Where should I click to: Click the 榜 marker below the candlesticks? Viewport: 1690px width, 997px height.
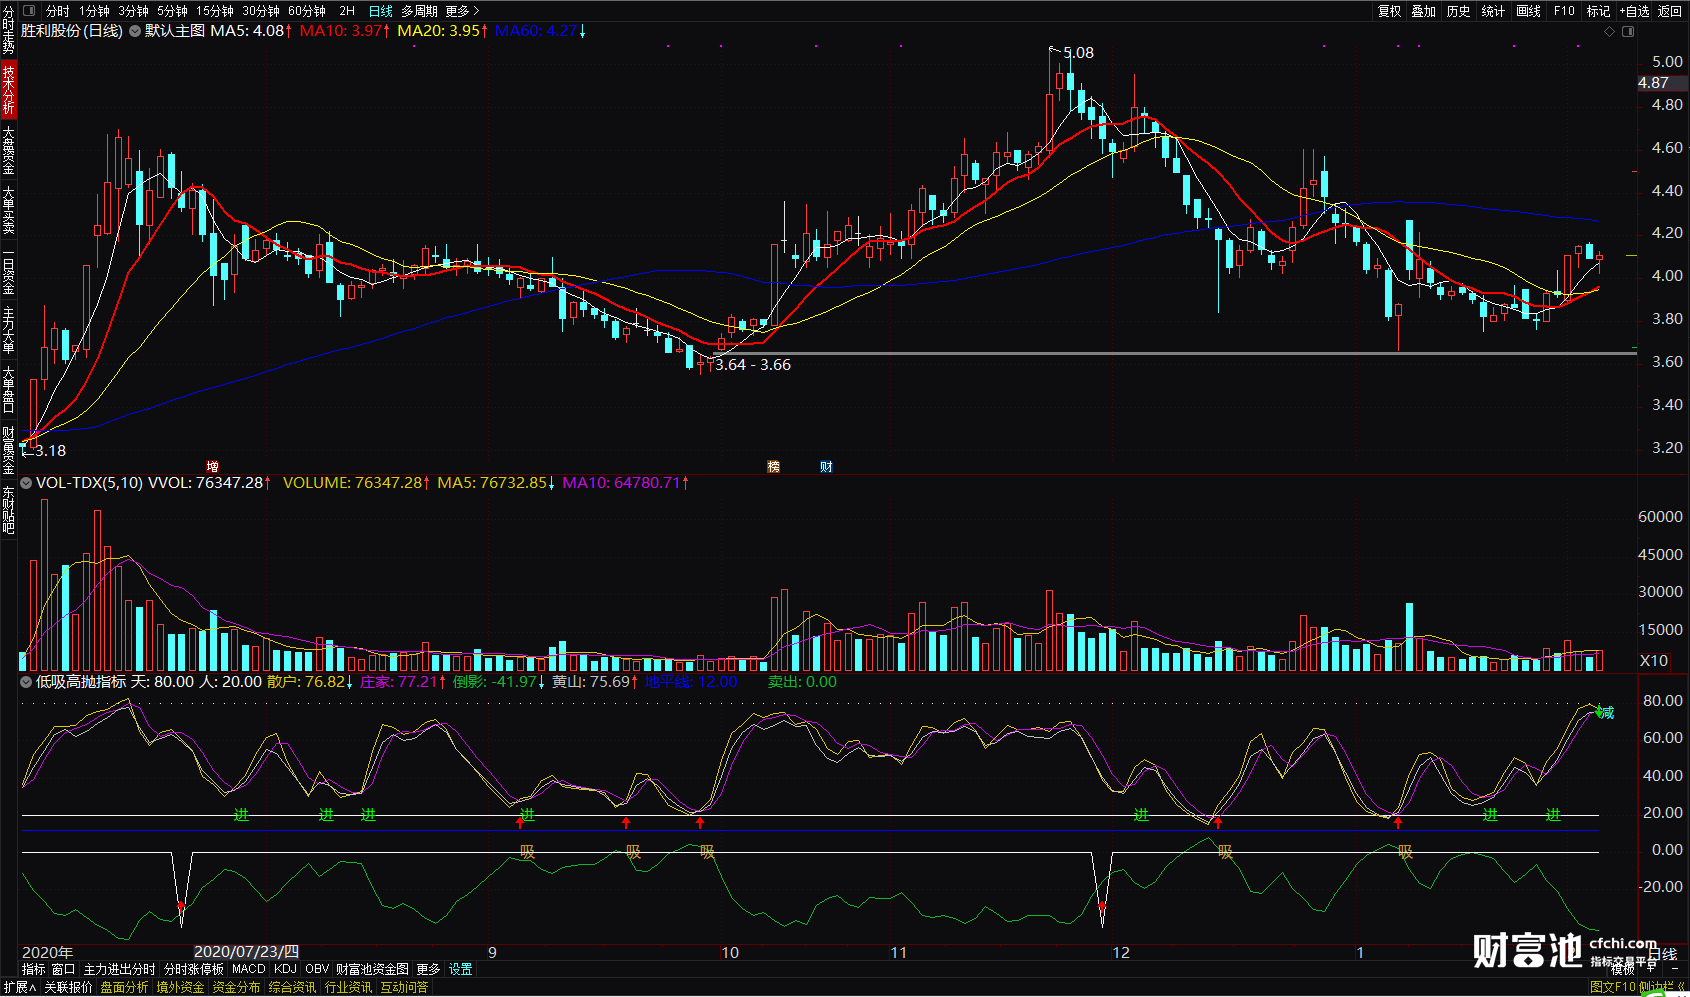pos(773,467)
